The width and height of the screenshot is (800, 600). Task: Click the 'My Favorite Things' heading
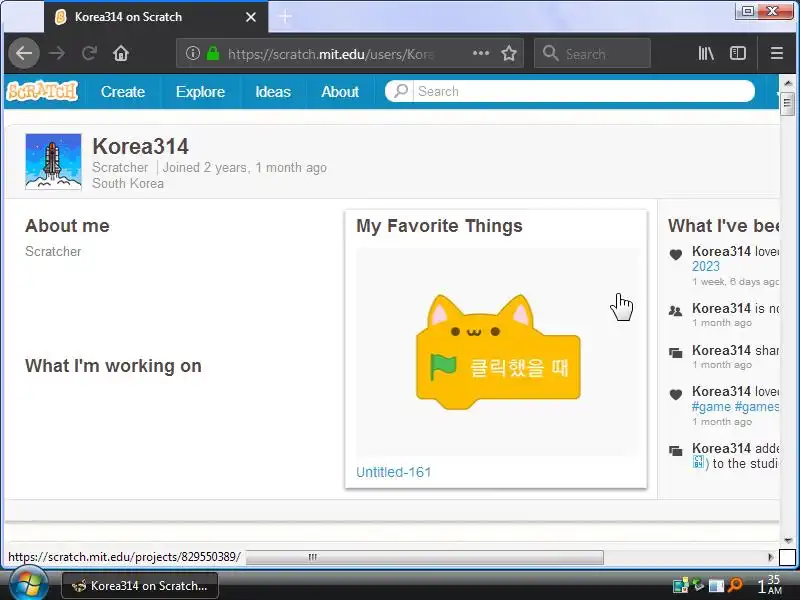click(439, 226)
